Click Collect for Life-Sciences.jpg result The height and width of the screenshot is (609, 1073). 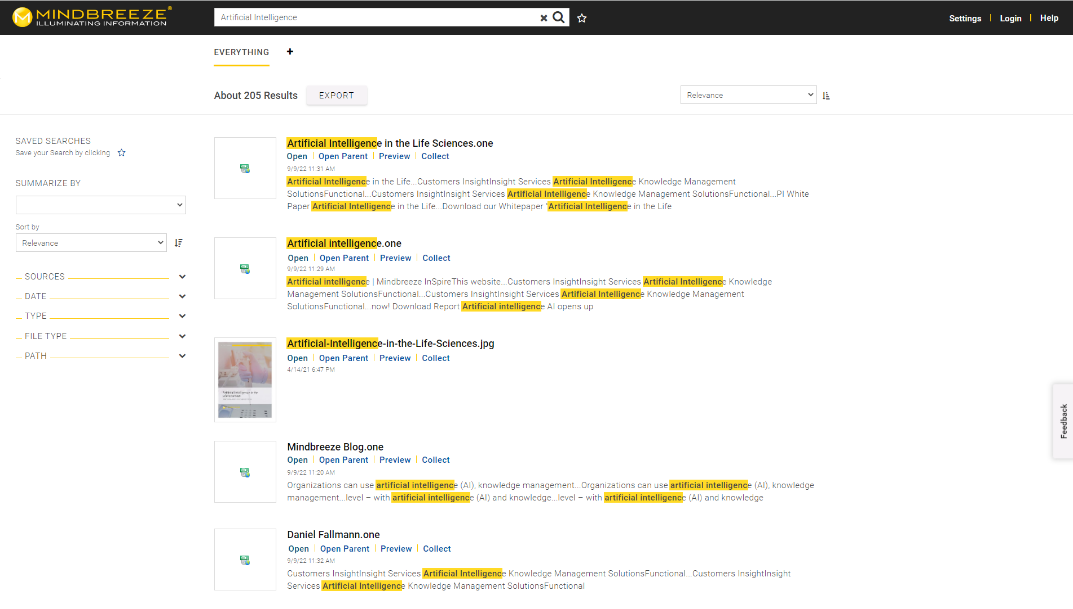pos(436,358)
